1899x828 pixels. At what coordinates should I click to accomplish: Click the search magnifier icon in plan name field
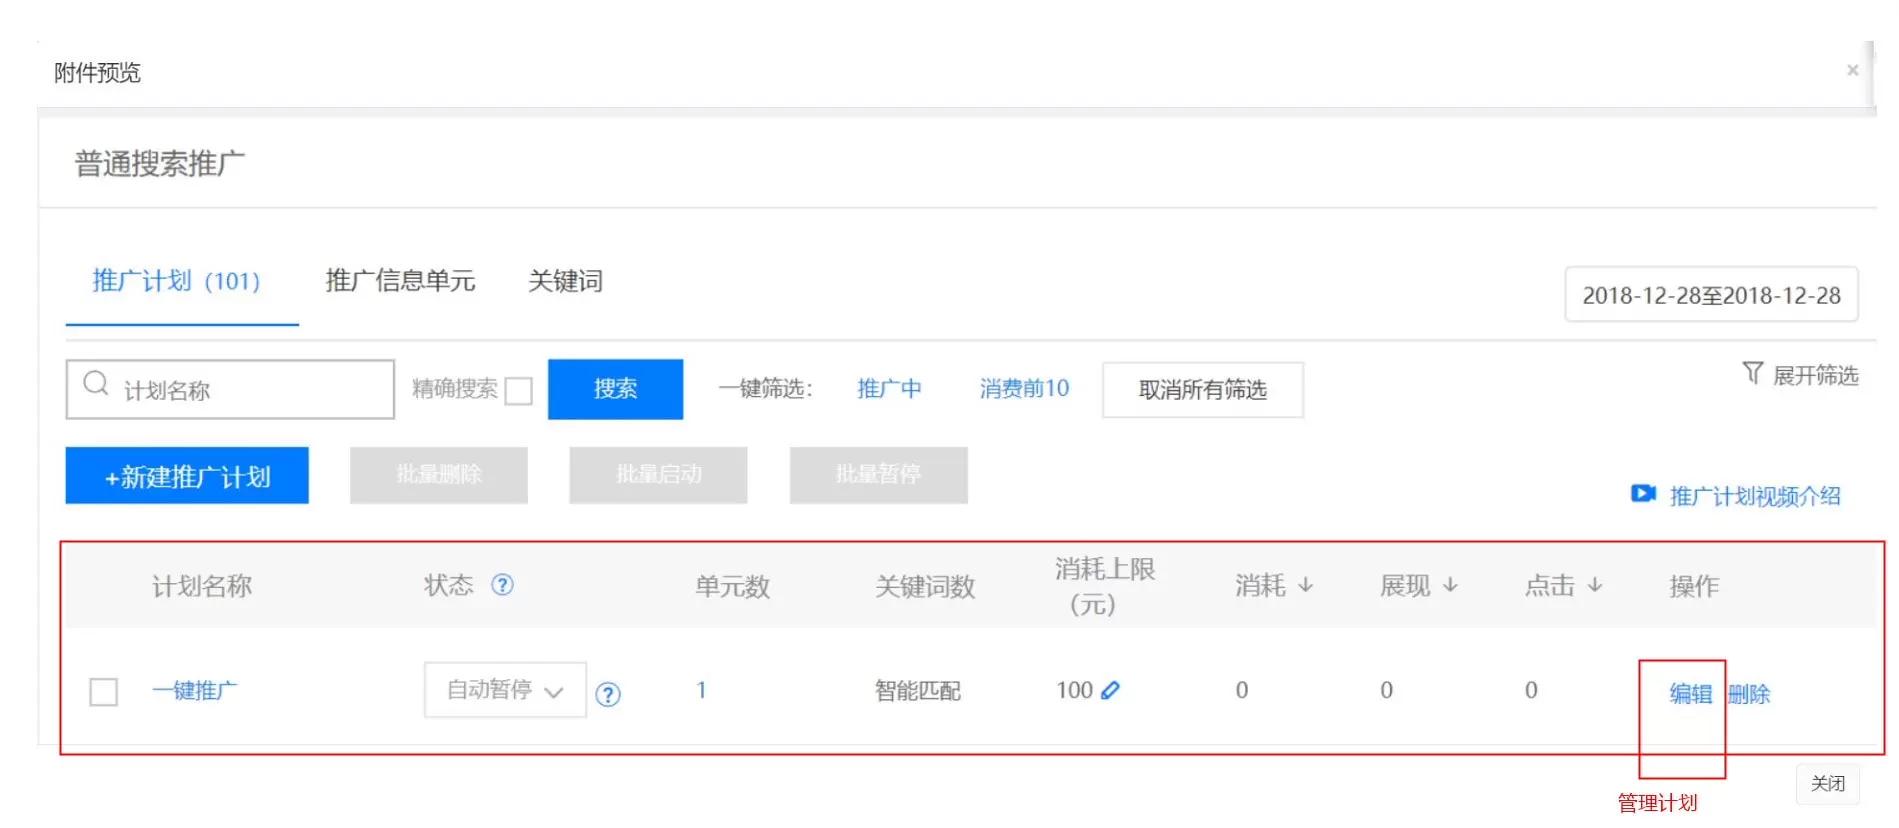point(96,384)
